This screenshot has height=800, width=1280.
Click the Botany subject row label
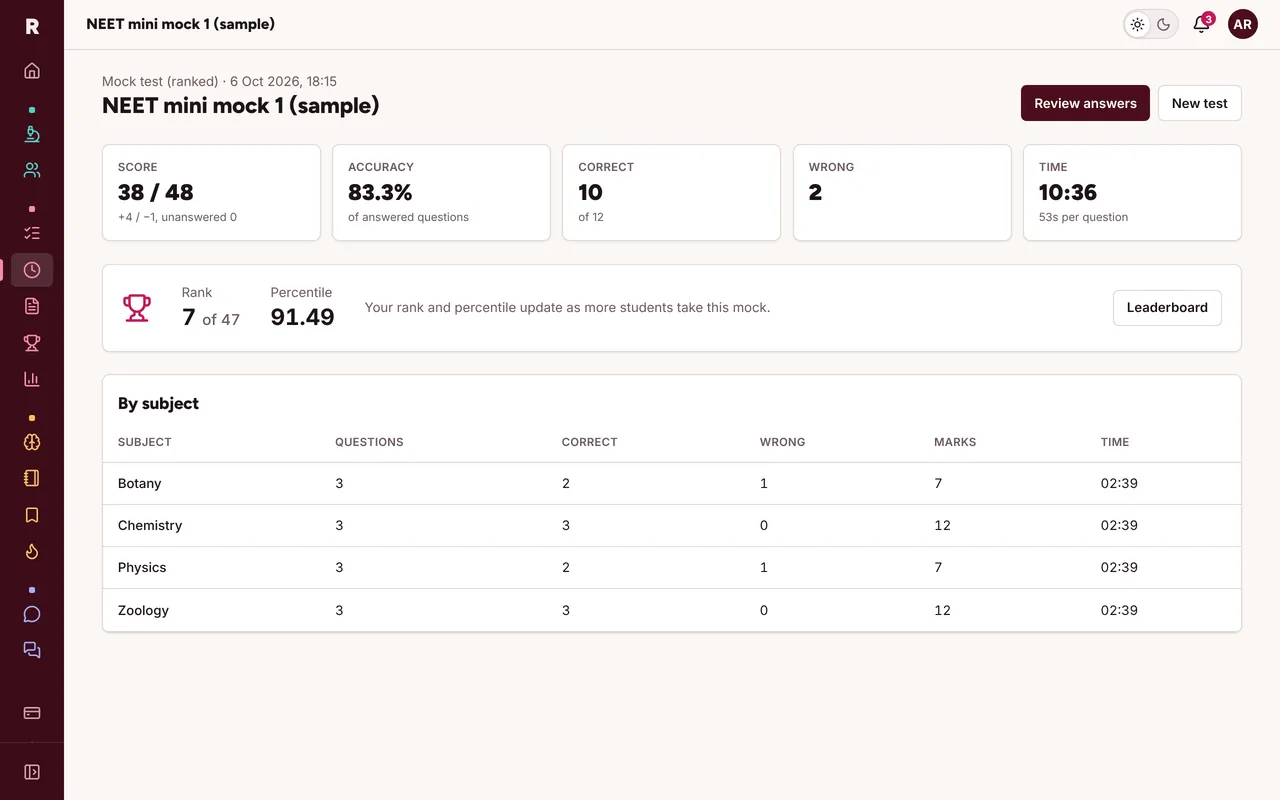point(139,483)
